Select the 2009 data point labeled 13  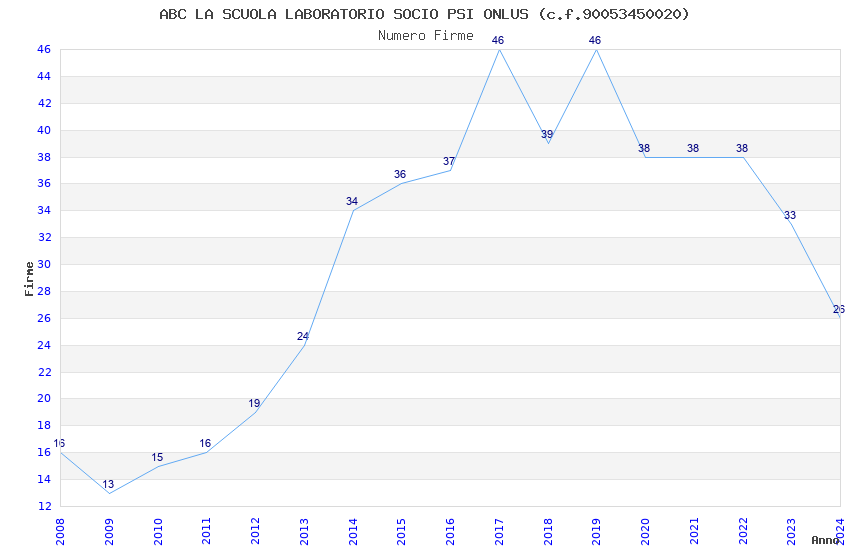click(x=108, y=484)
